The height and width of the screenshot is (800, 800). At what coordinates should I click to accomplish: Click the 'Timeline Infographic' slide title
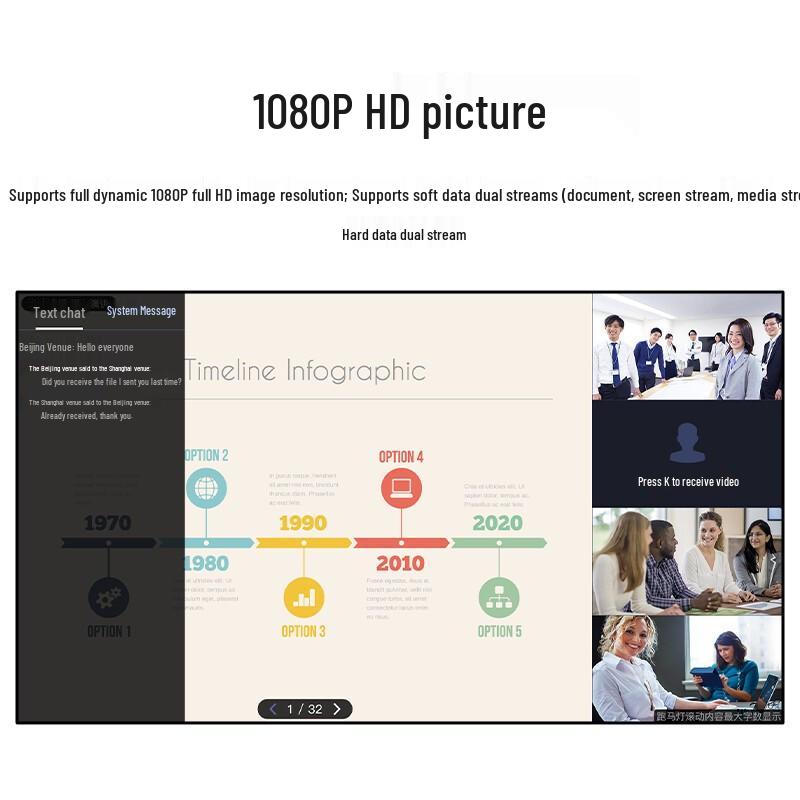coord(305,370)
